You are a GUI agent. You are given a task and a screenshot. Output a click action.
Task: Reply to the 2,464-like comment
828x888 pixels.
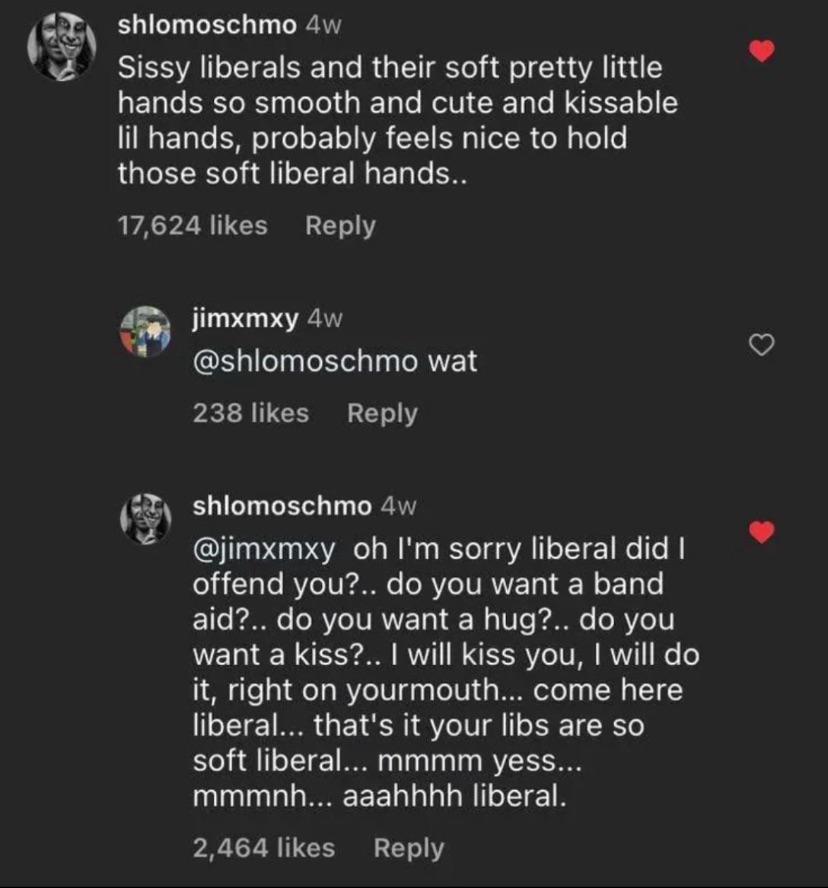pyautogui.click(x=408, y=848)
